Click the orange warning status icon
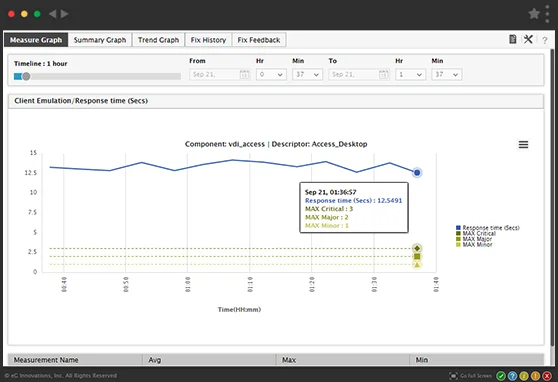Image resolution: width=558 pixels, height=382 pixels. [x=535, y=376]
